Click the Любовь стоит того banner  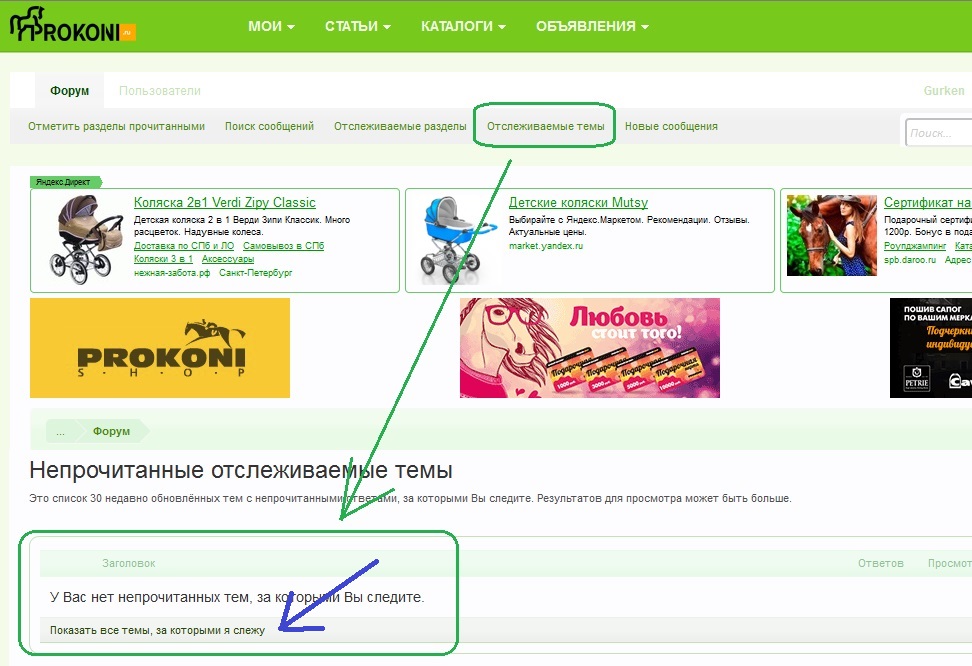[590, 348]
